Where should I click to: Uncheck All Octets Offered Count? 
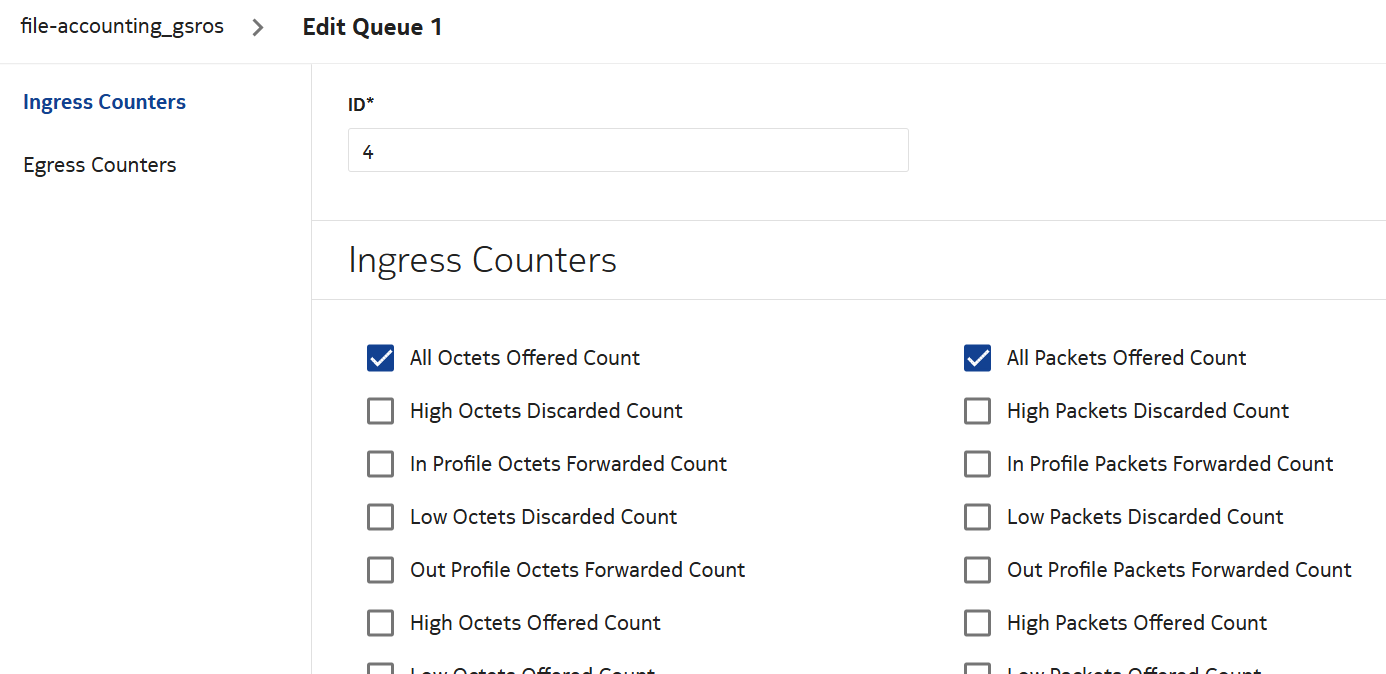pos(380,358)
